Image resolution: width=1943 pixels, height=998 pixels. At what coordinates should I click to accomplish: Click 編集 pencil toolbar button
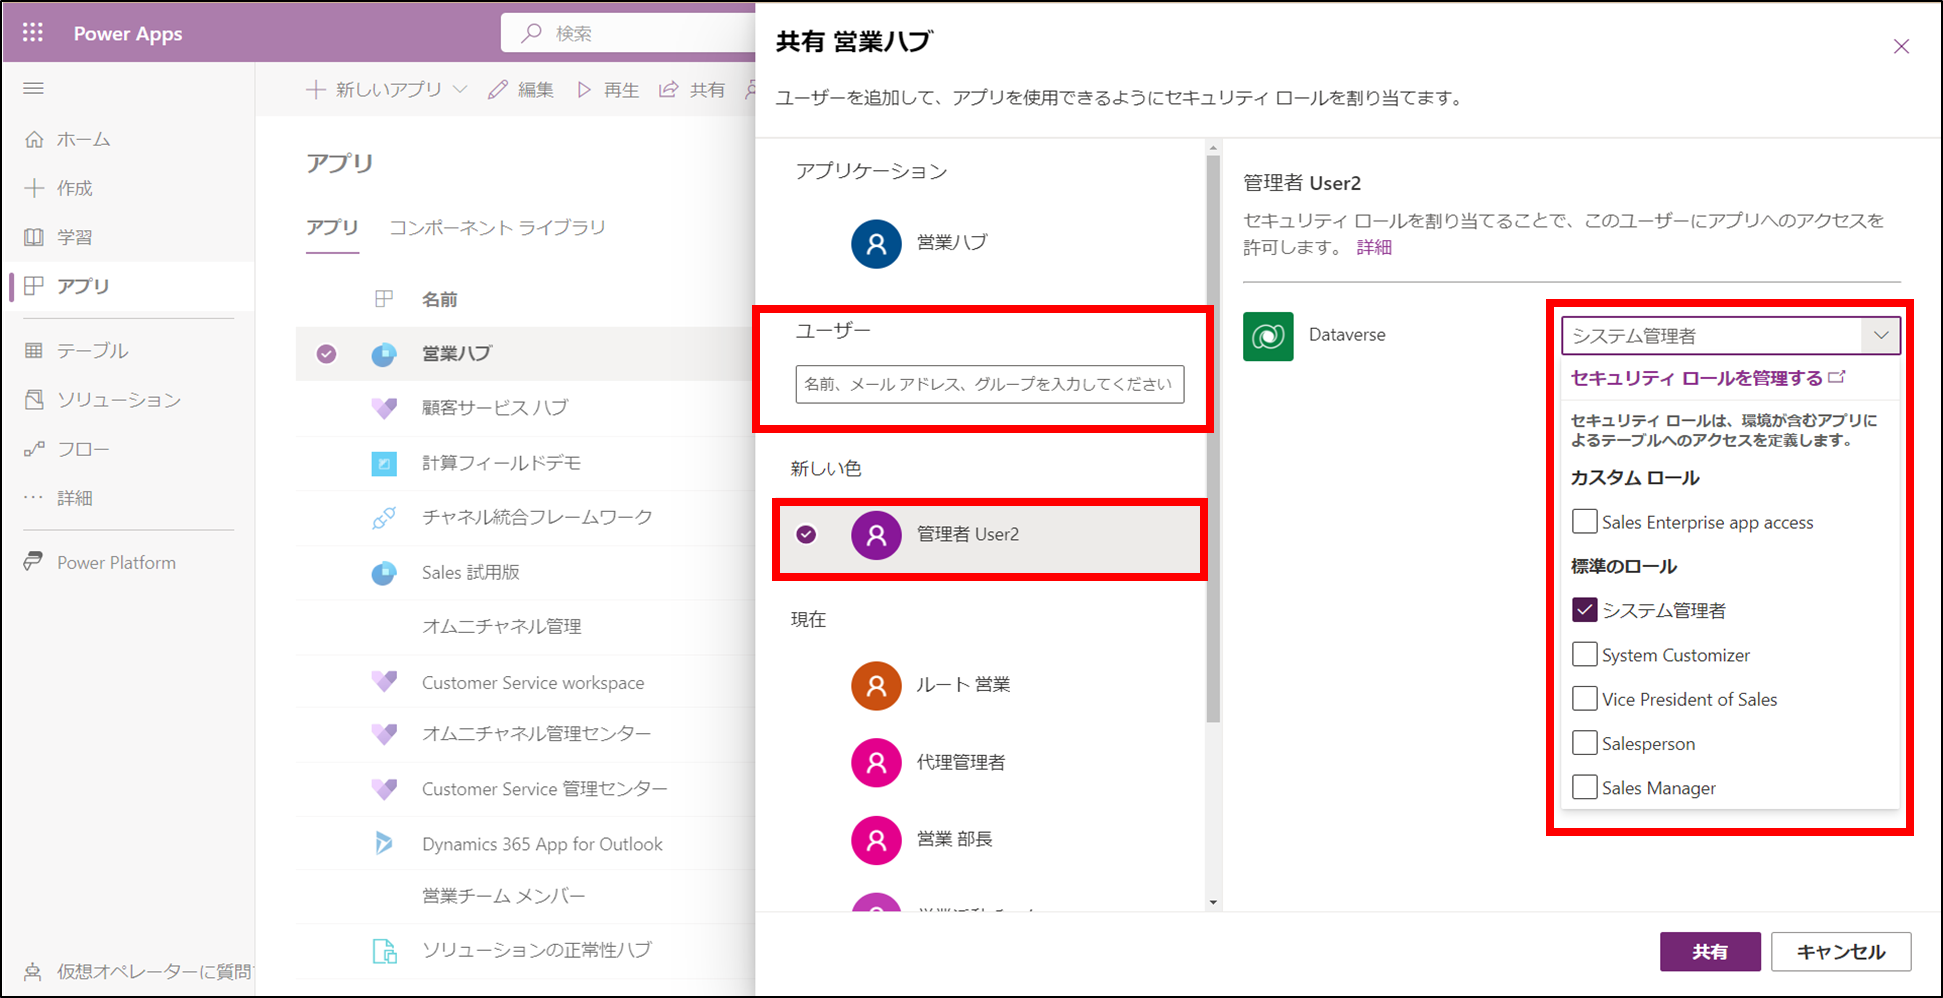point(521,90)
